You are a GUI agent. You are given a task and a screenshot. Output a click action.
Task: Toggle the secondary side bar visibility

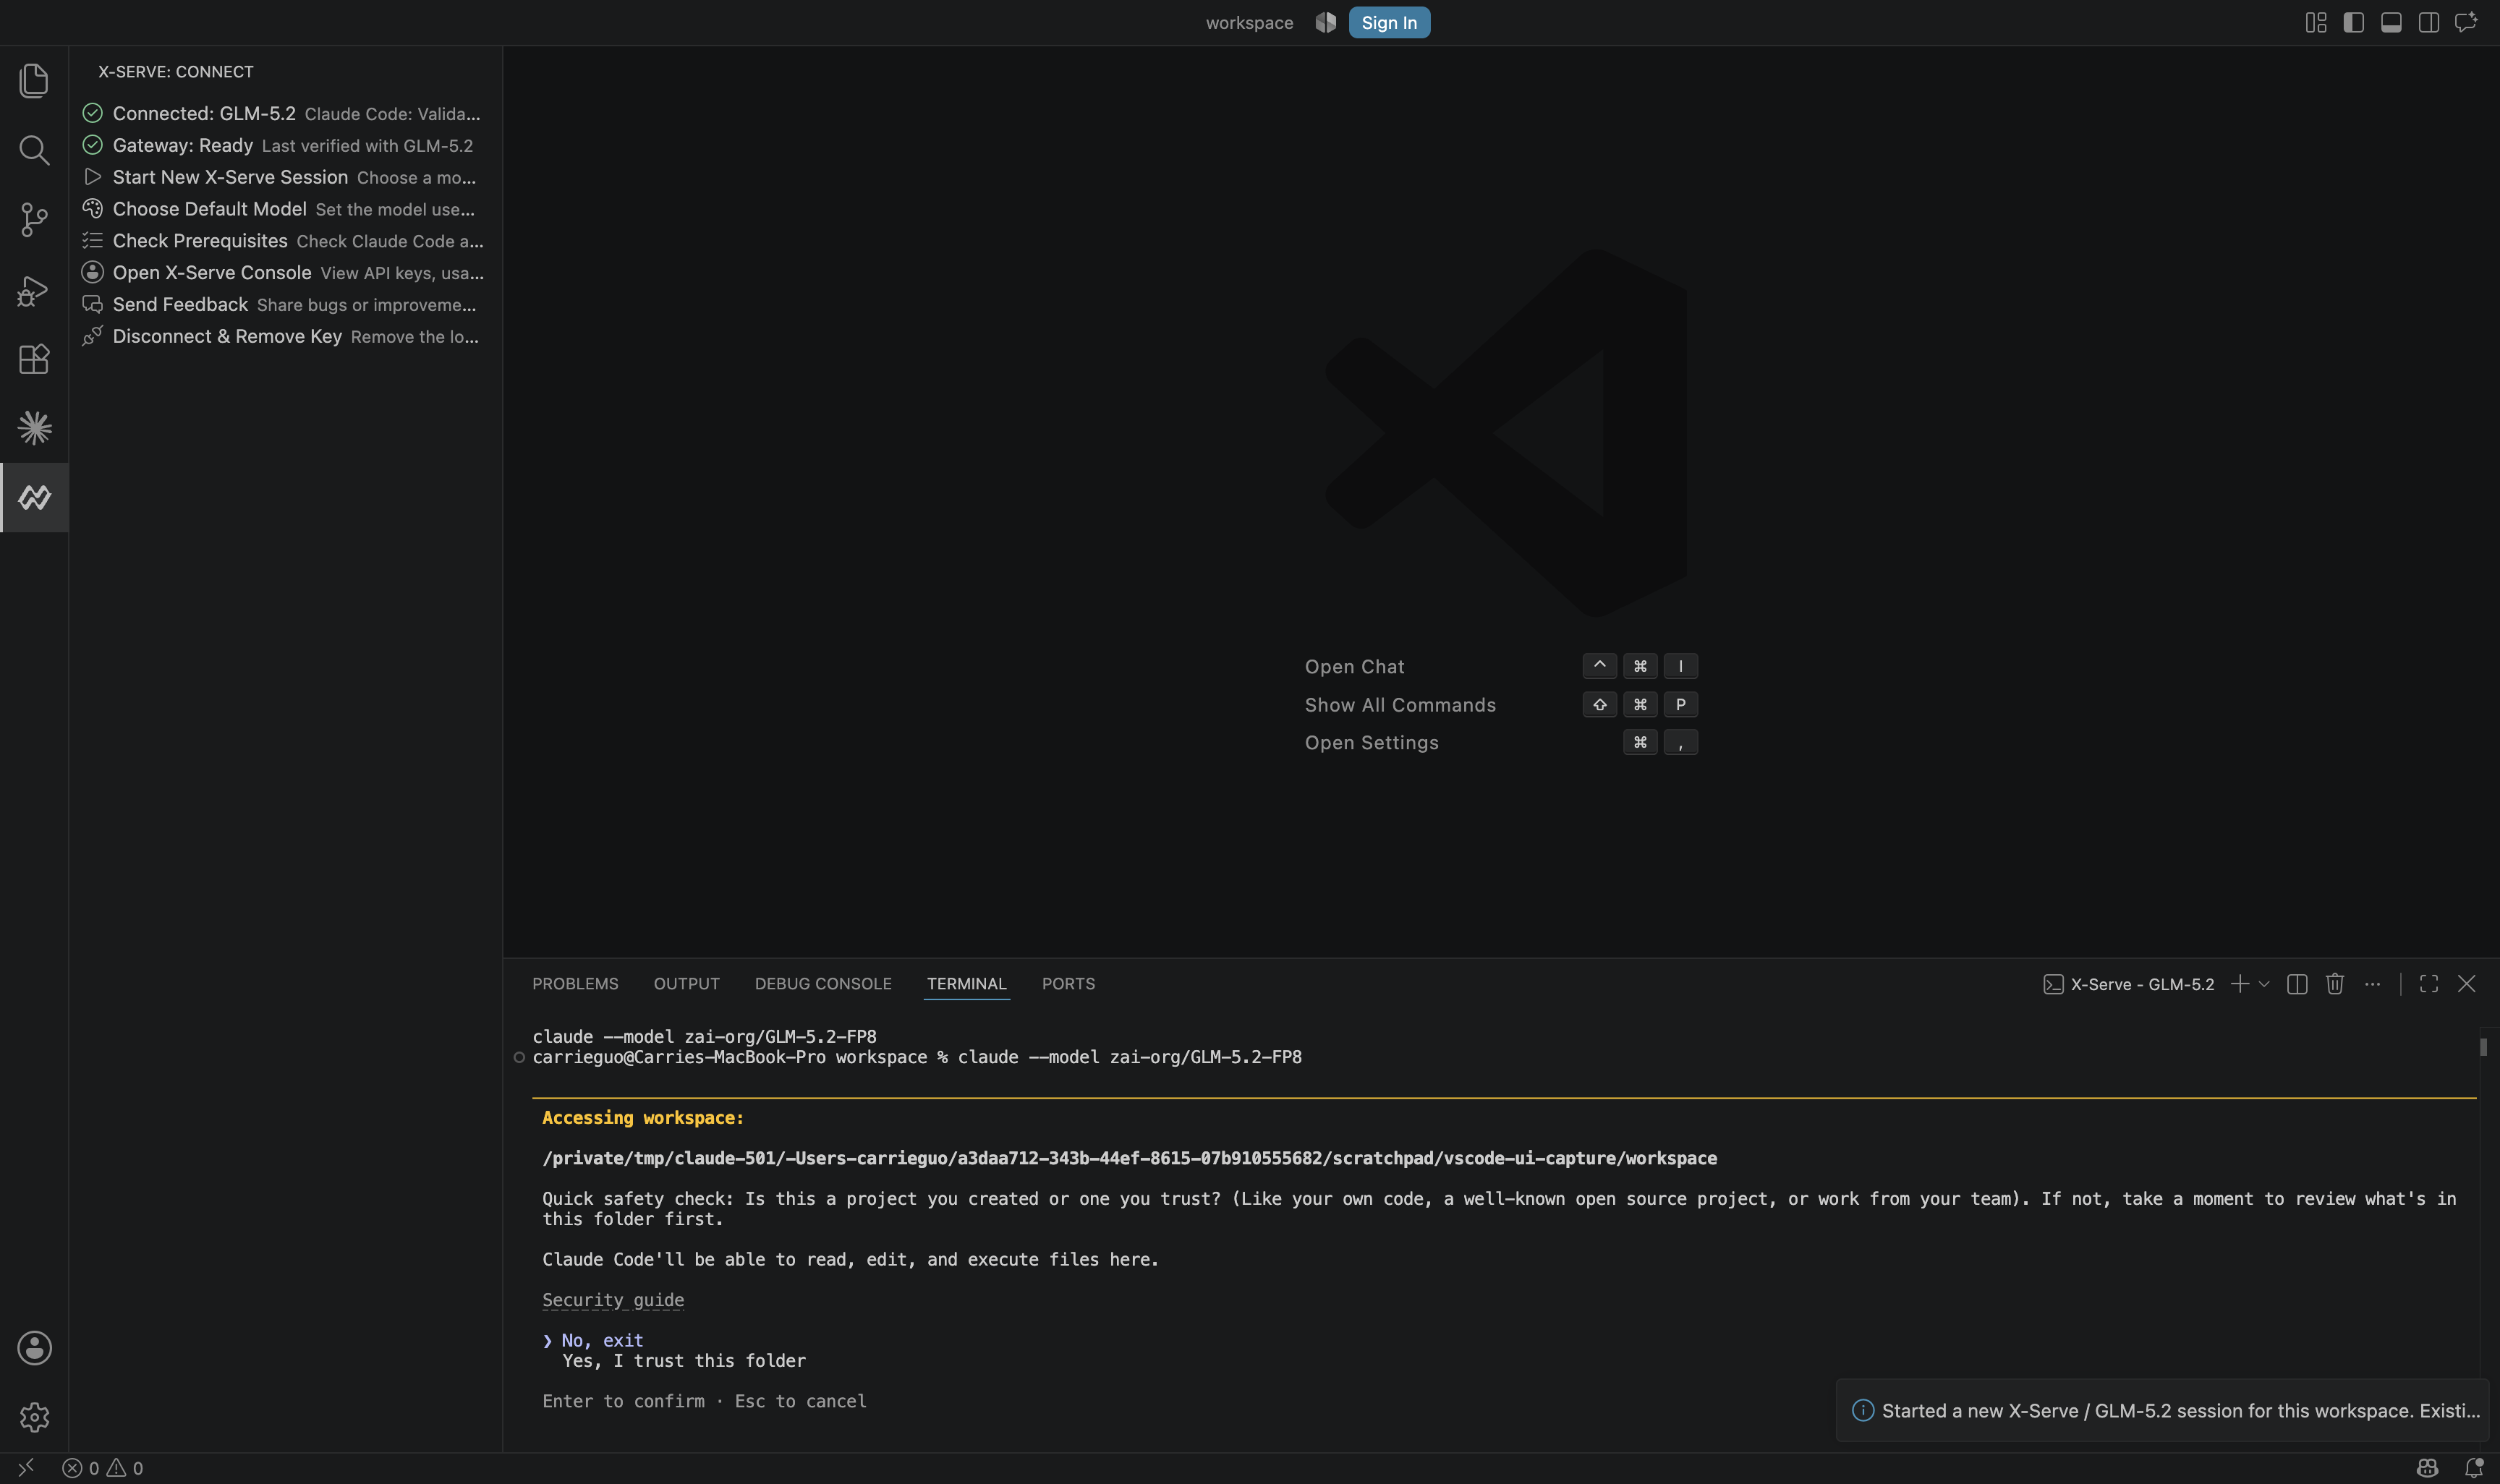(x=2429, y=22)
